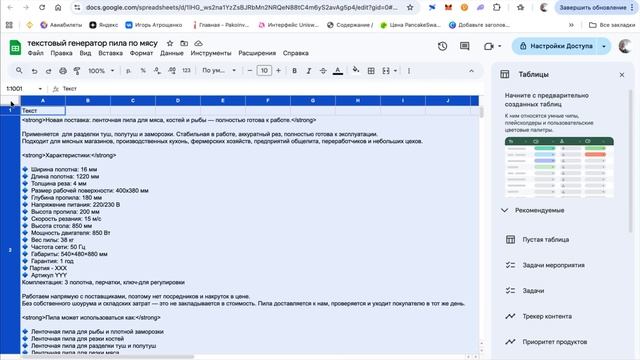
Task: Open the Вставка menu
Action: pos(110,53)
